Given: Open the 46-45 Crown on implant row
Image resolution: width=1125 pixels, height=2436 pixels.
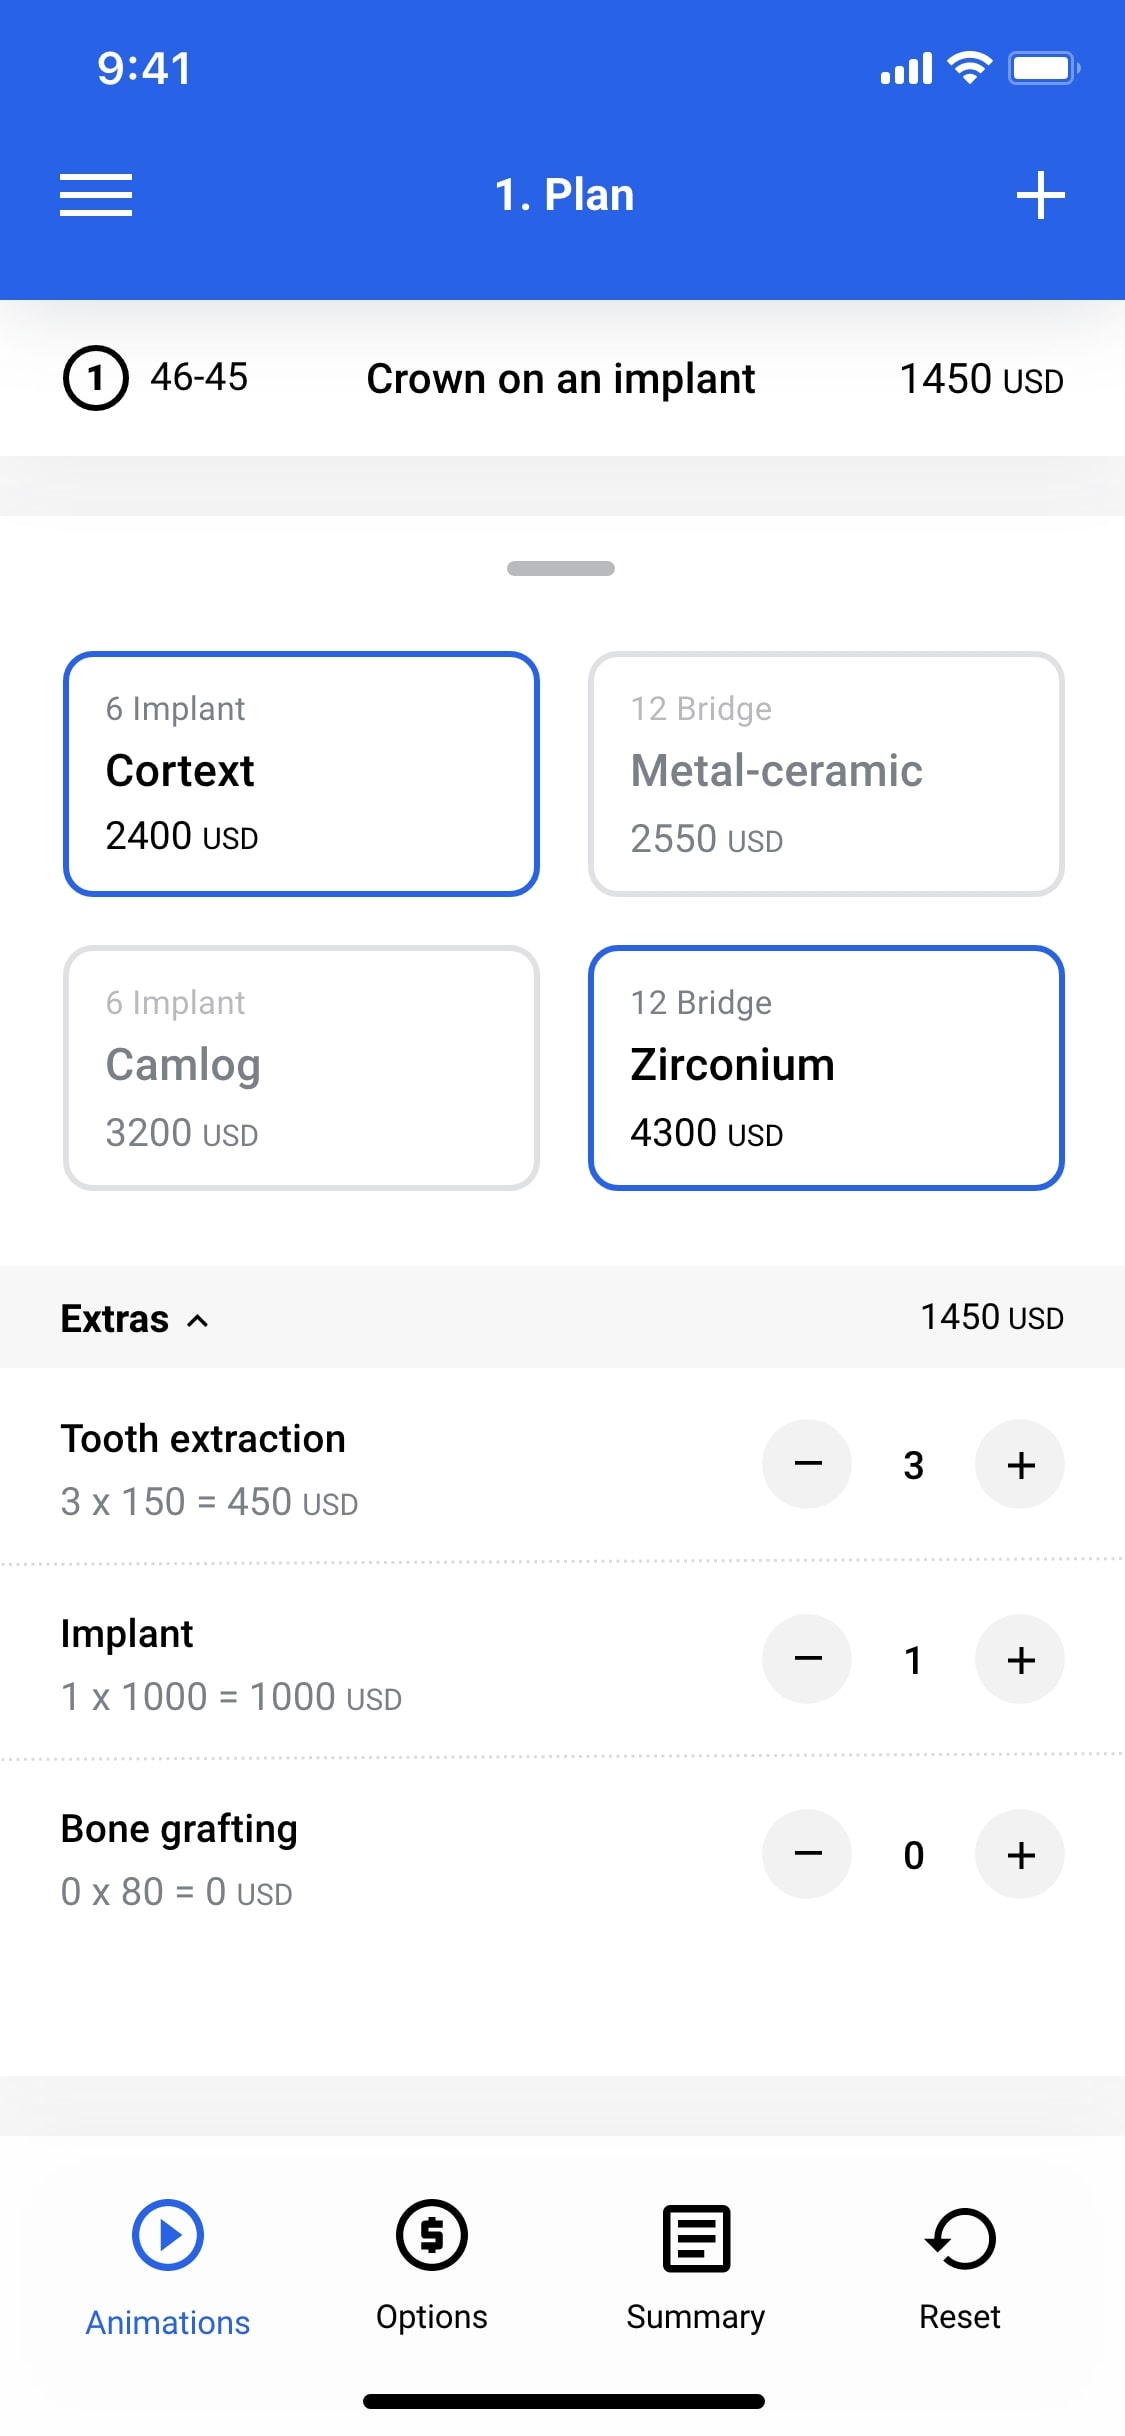Looking at the screenshot, I should click(x=561, y=379).
